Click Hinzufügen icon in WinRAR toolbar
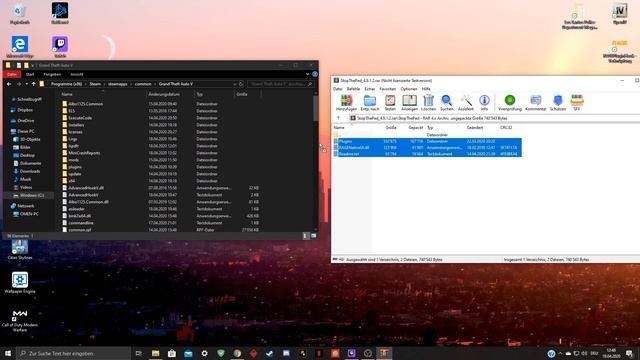The height and width of the screenshot is (360, 640). tap(346, 102)
